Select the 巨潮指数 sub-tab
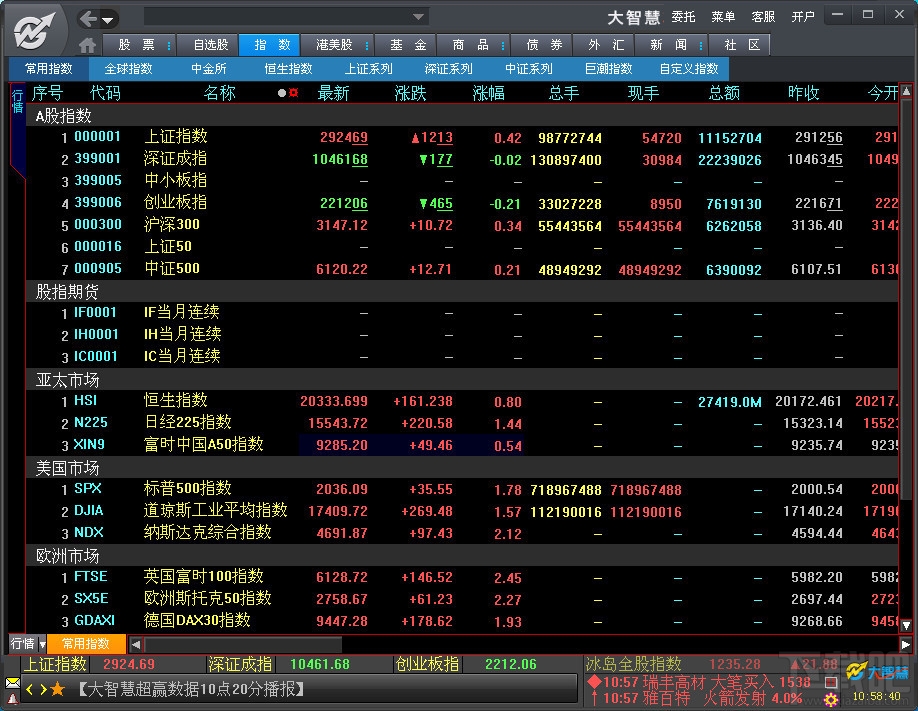Viewport: 918px width, 711px height. [609, 69]
